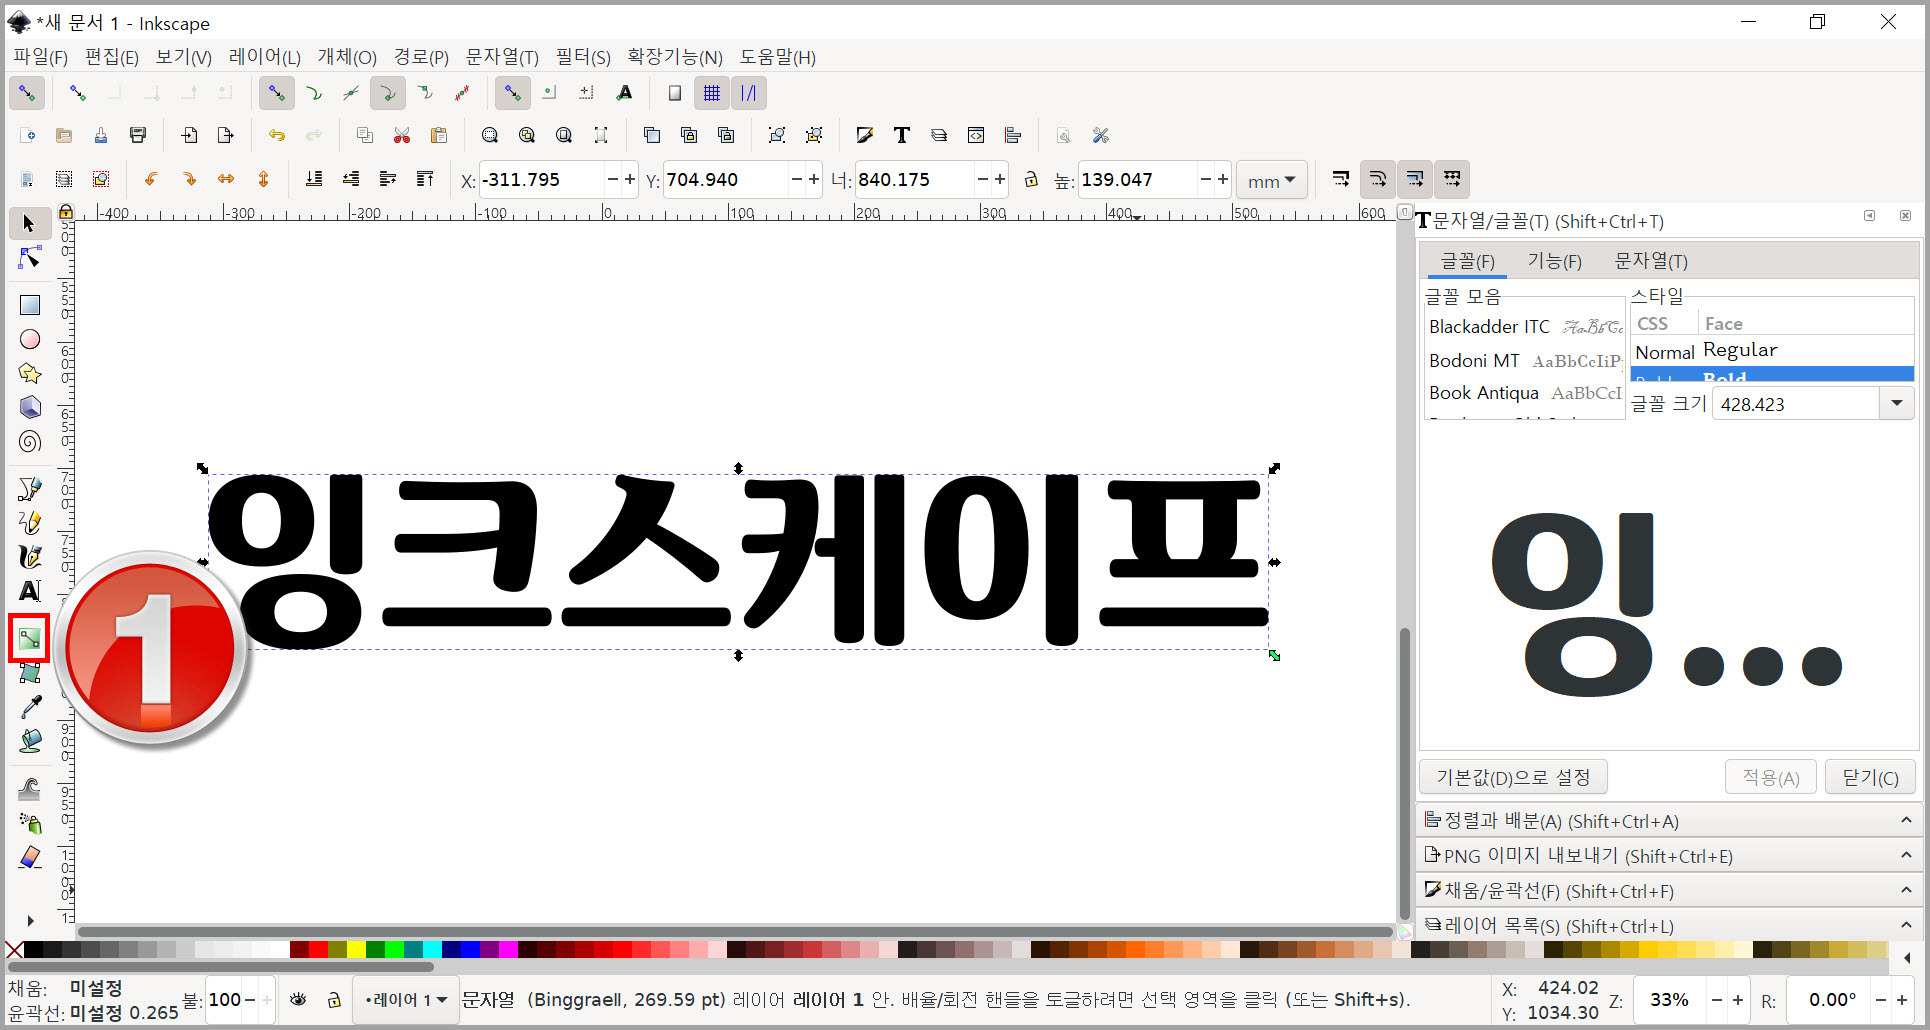The height and width of the screenshot is (1030, 1930).
Task: Toggle current layer lock in status bar
Action: (x=334, y=999)
